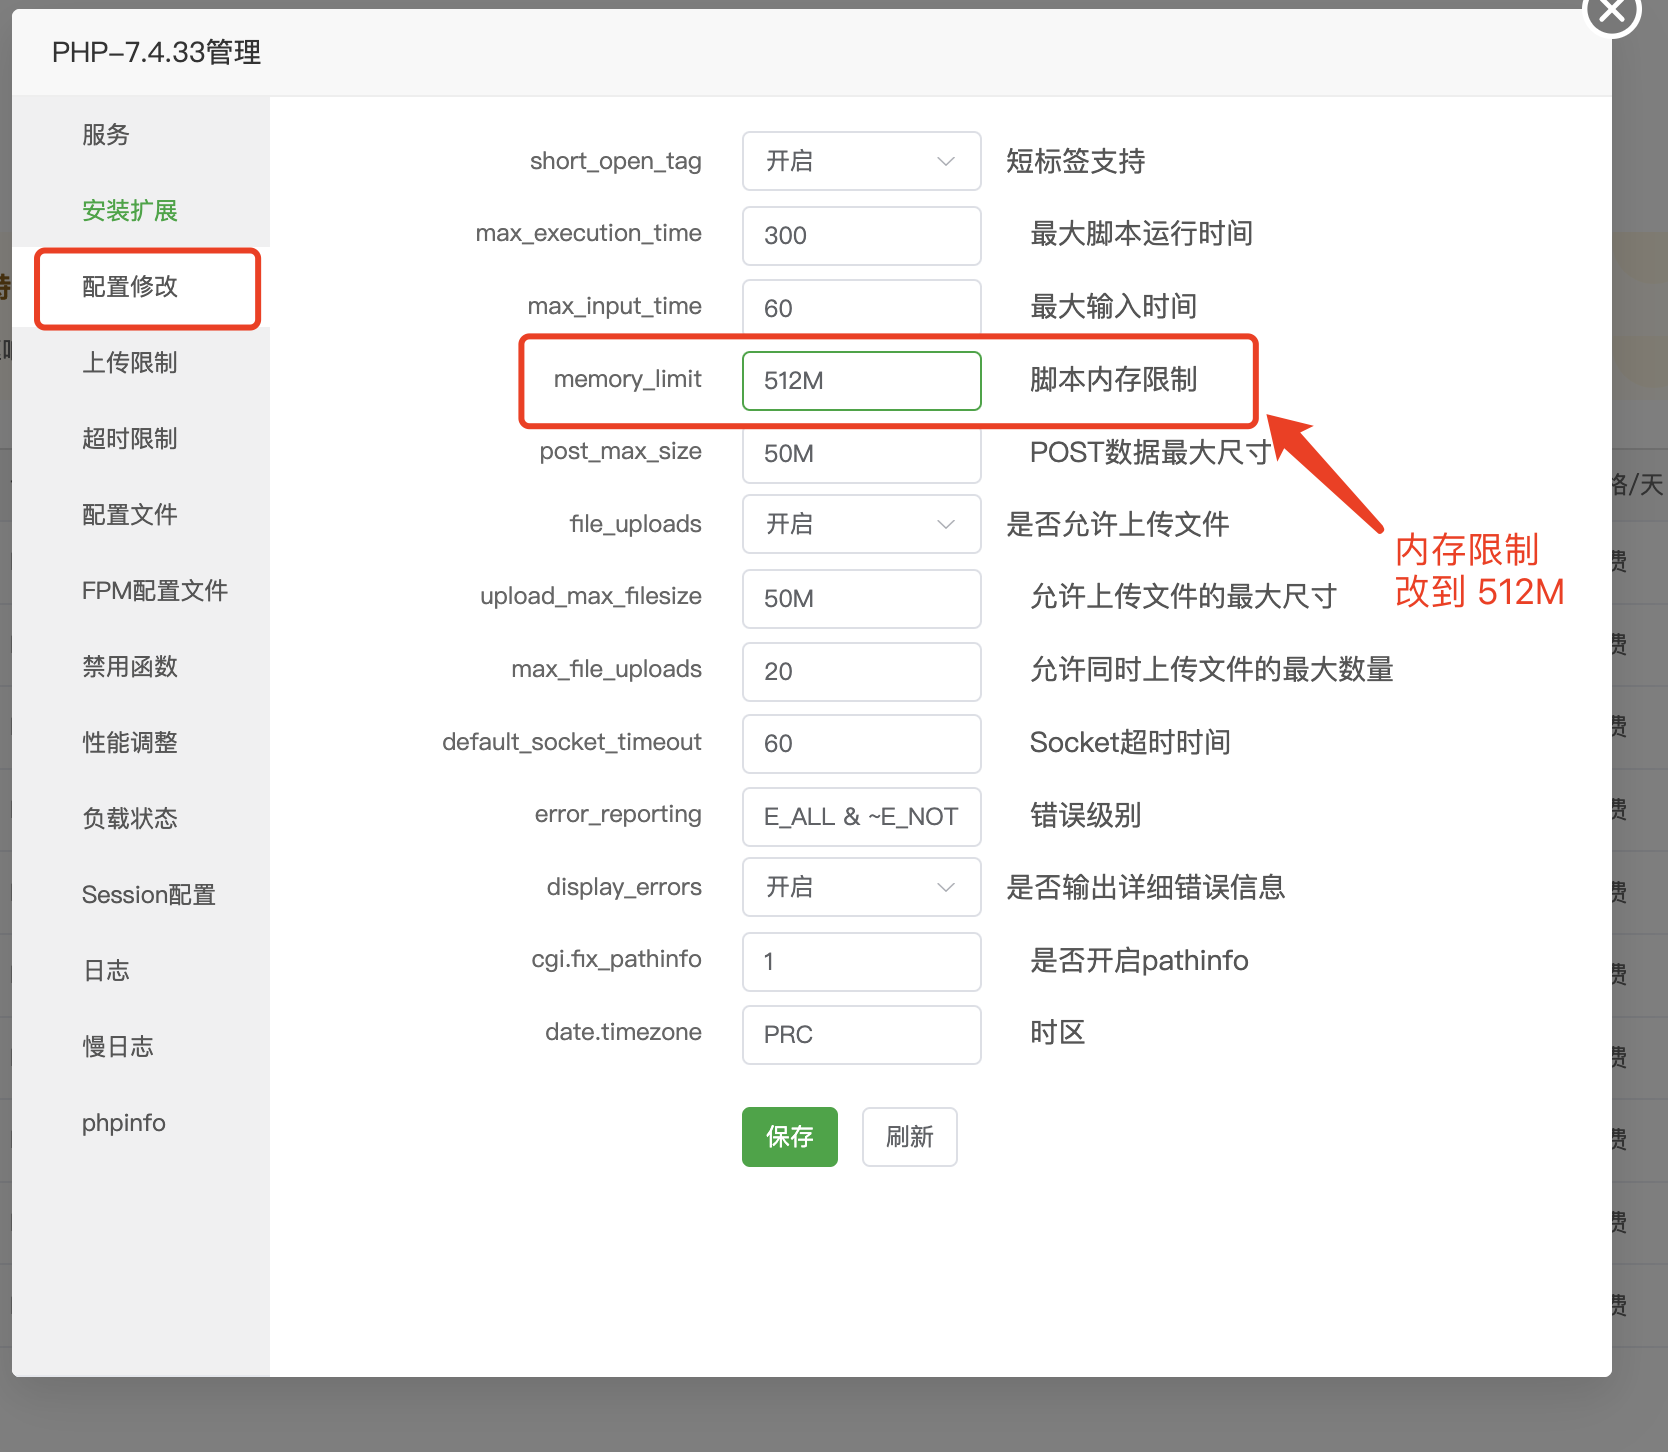Open the short_open_tag dropdown

(861, 161)
